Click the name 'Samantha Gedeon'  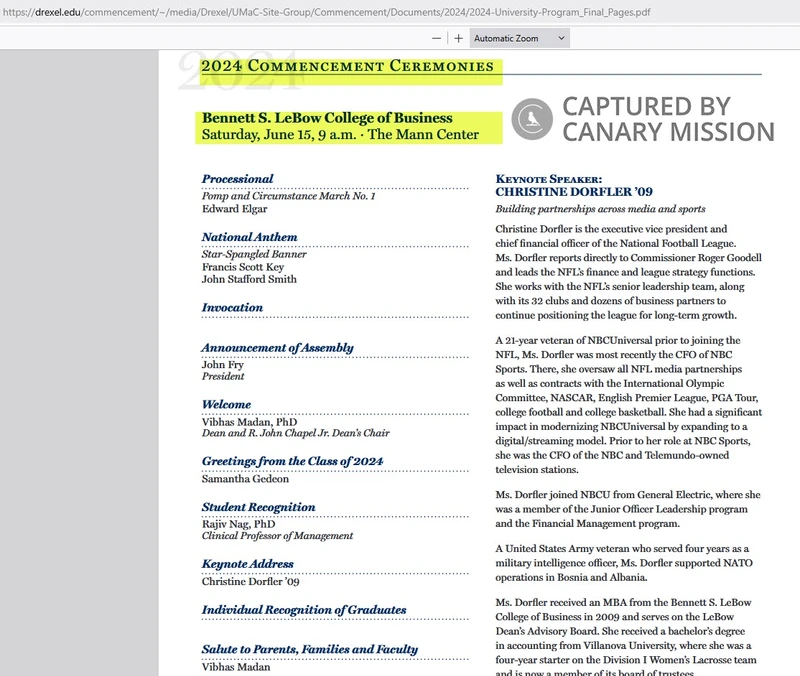245,479
